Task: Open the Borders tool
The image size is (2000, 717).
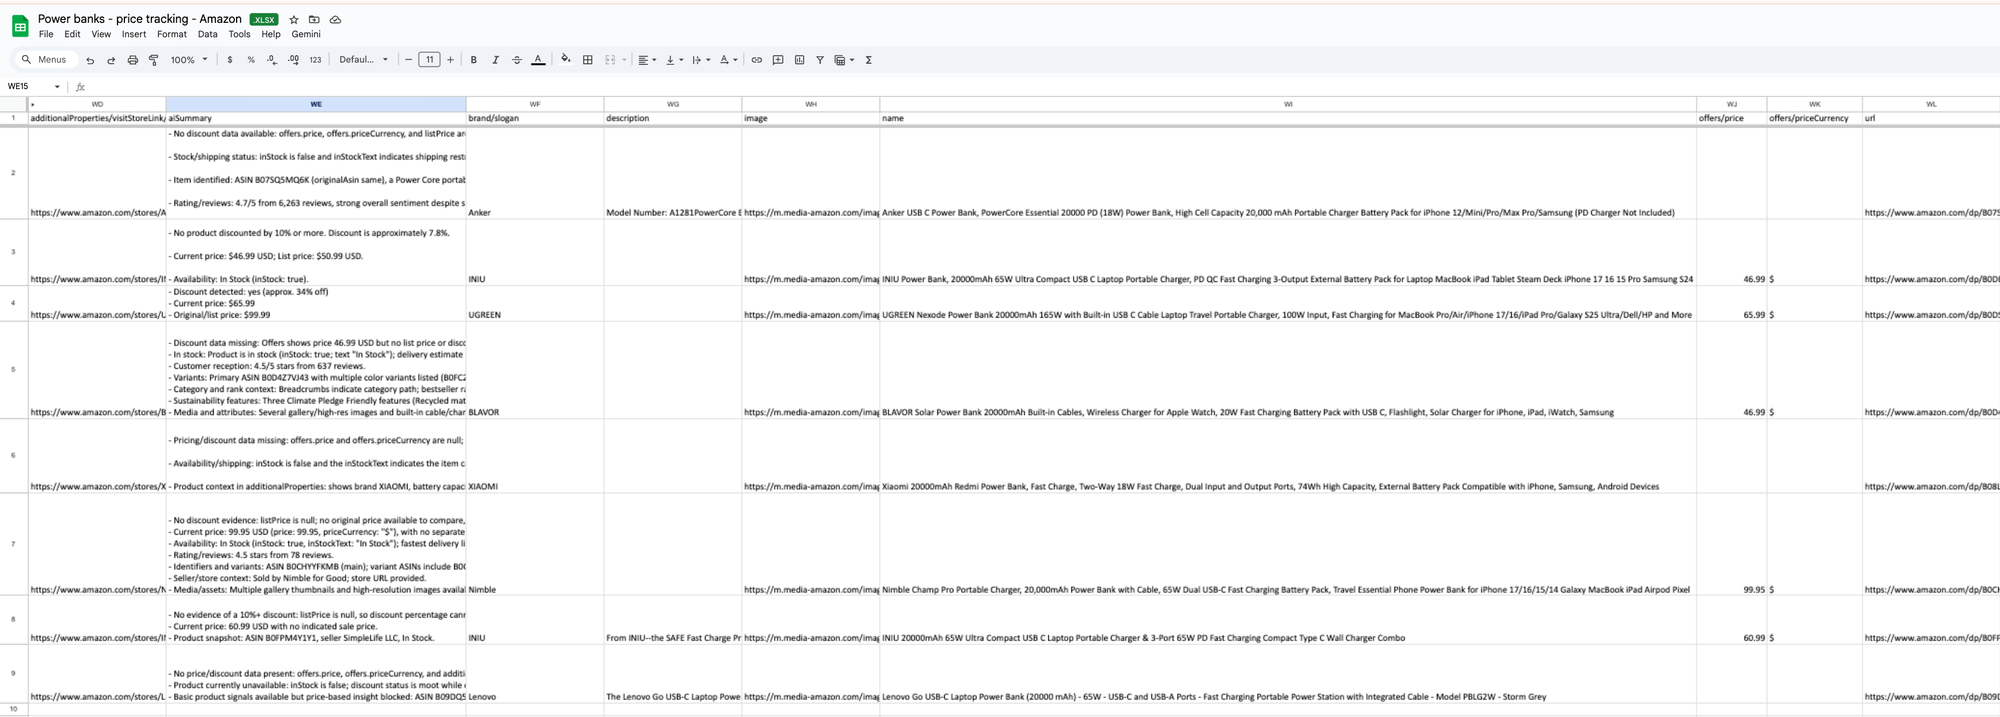Action: click(588, 60)
